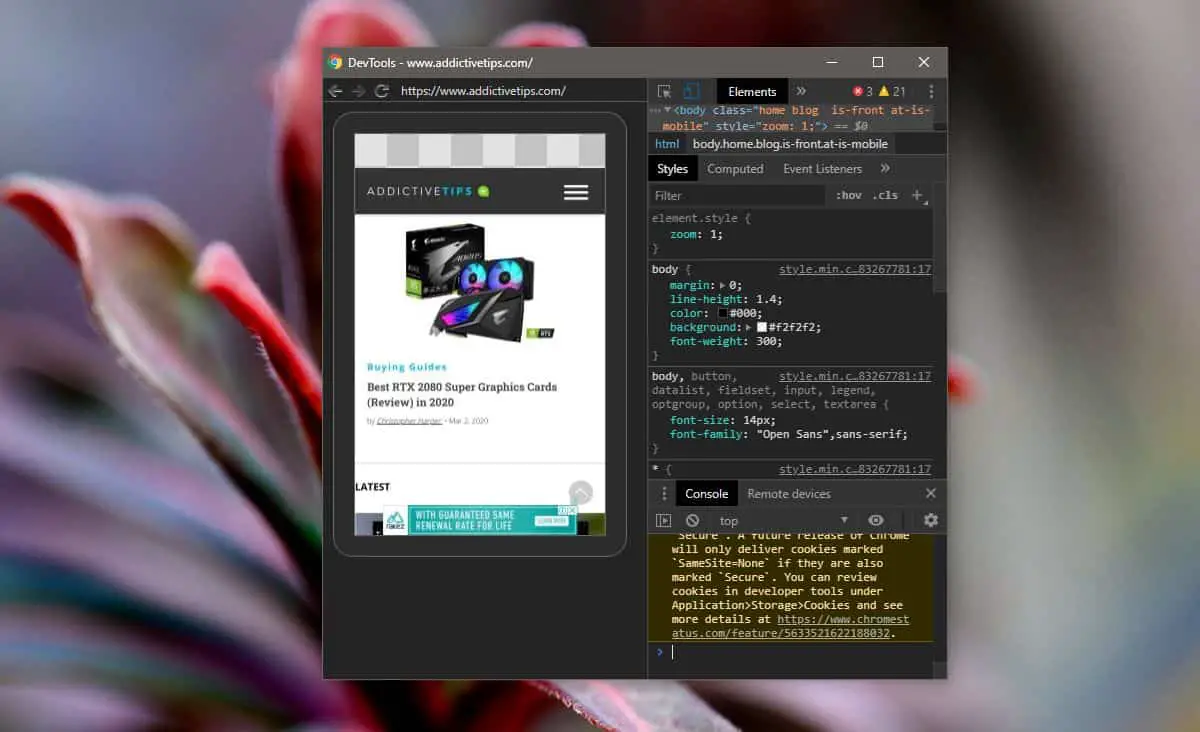Show more DevTools panels next to Elements
This screenshot has height=732, width=1200.
click(801, 91)
